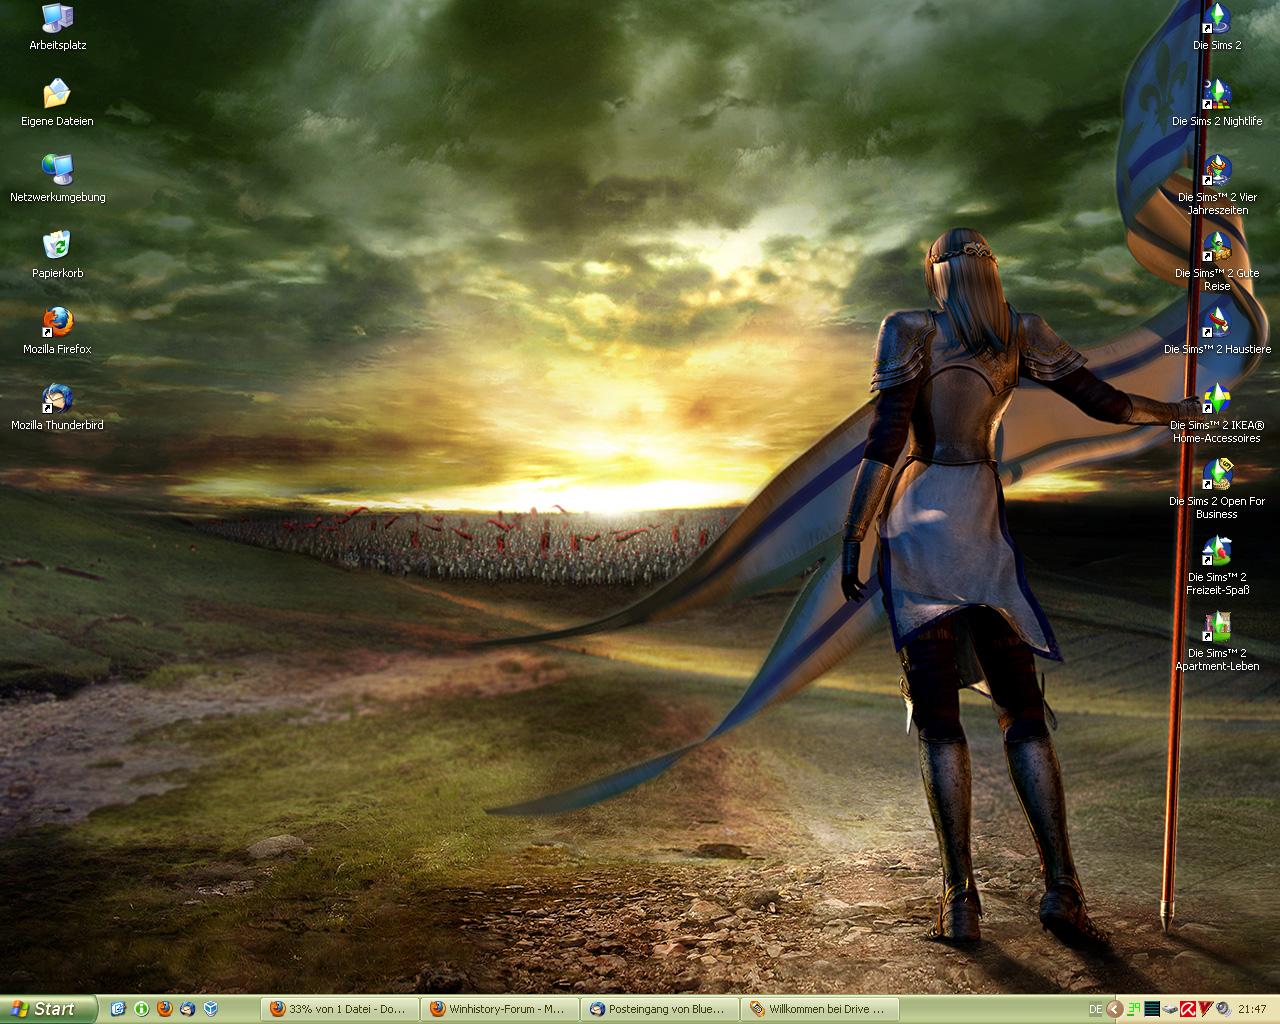Open the DE language bar selector

click(x=1096, y=1009)
